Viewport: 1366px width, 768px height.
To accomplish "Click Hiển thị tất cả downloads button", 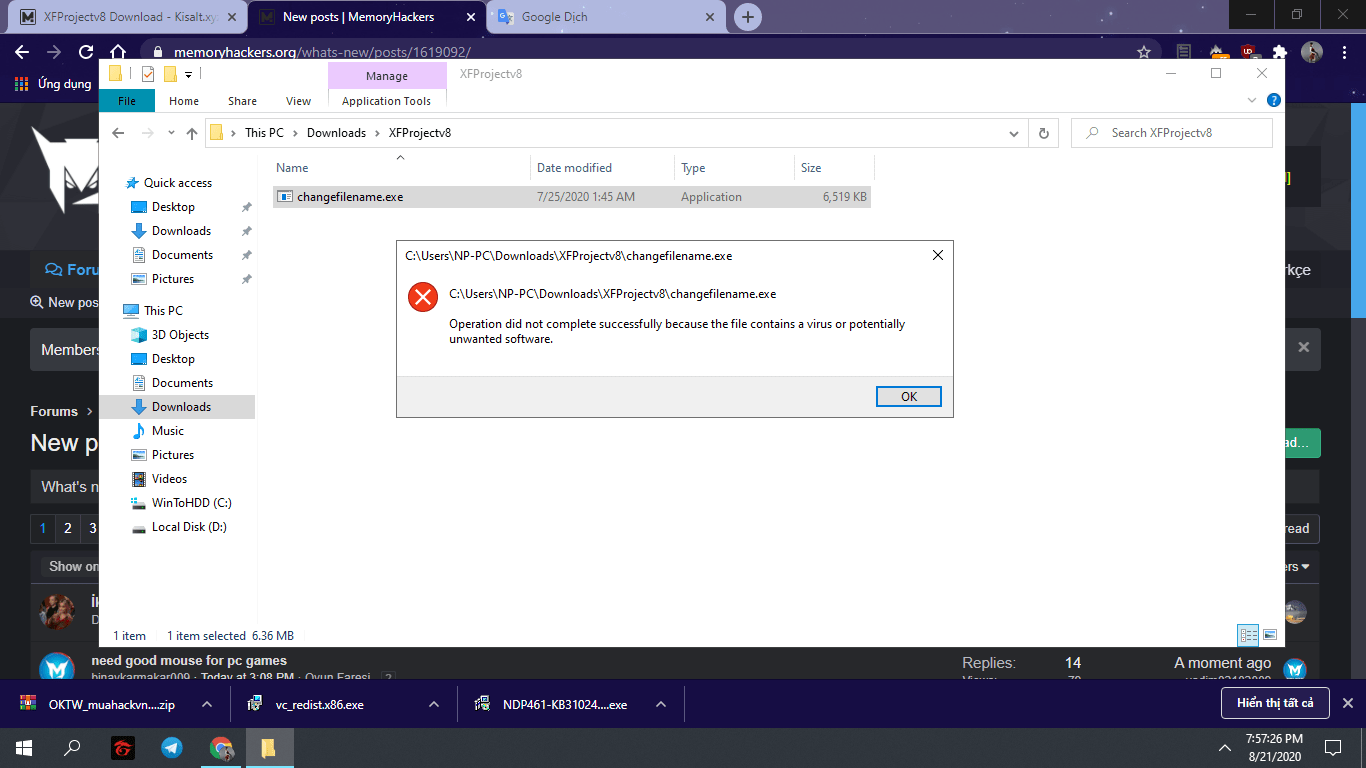I will pyautogui.click(x=1275, y=703).
